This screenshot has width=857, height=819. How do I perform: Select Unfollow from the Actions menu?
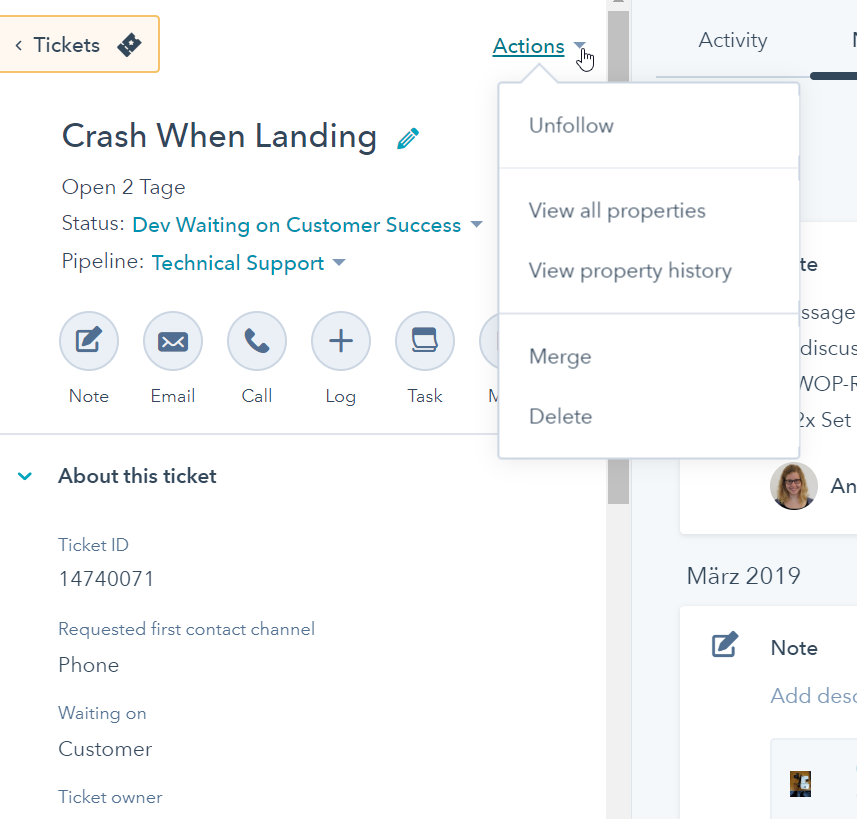pyautogui.click(x=571, y=126)
